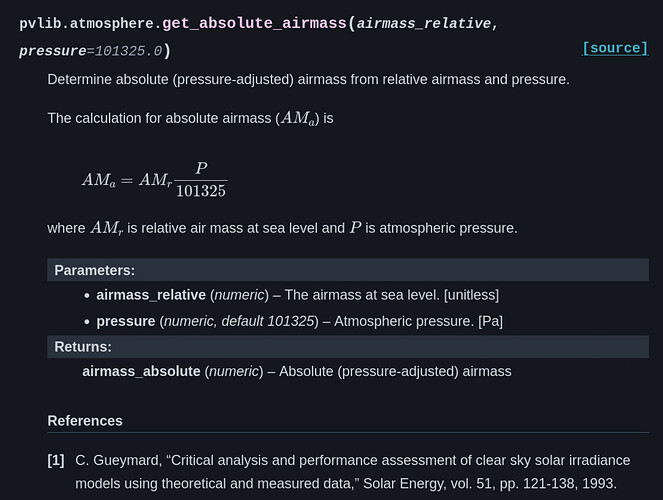
Task: Click bold pressure in the parameter list
Action: pyautogui.click(x=126, y=321)
